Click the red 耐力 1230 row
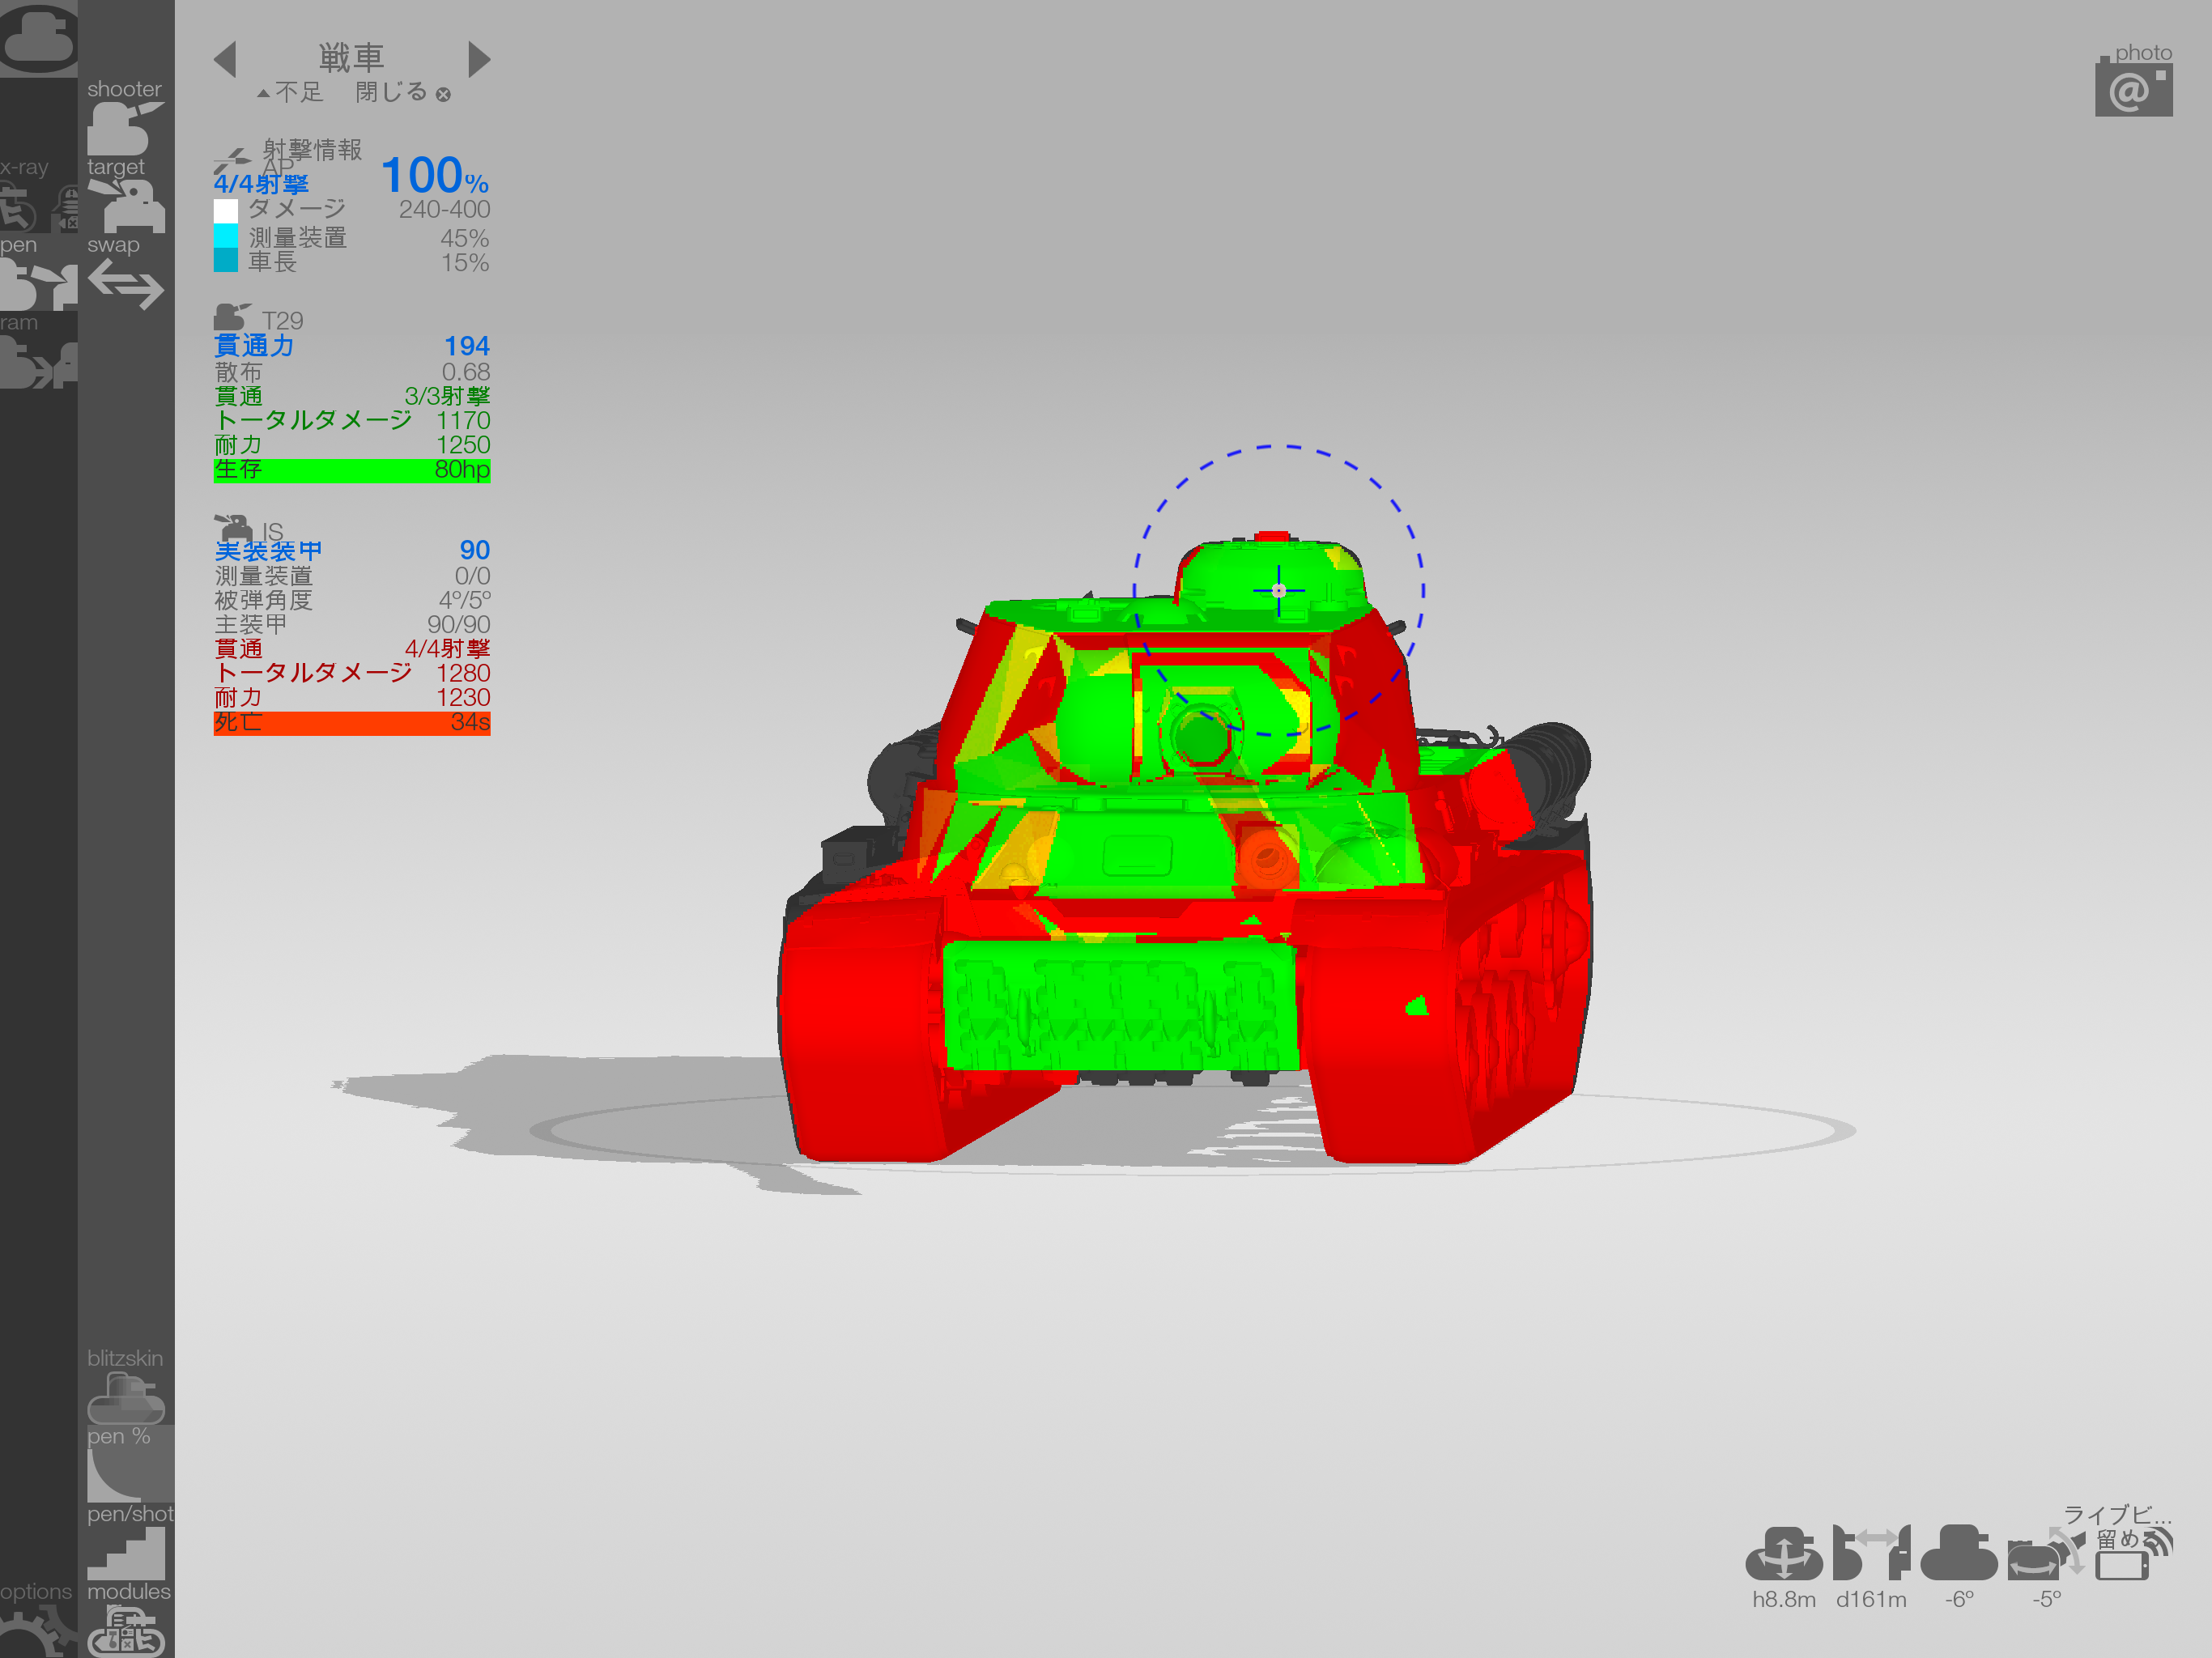 pyautogui.click(x=352, y=697)
